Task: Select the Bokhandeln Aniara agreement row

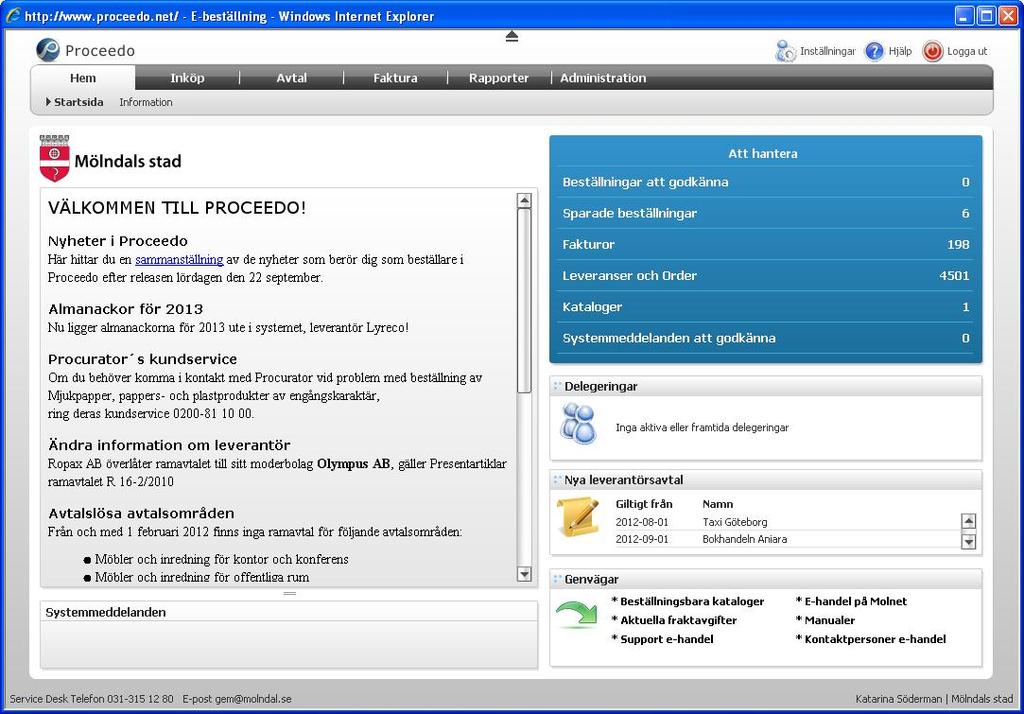Action: pos(788,539)
